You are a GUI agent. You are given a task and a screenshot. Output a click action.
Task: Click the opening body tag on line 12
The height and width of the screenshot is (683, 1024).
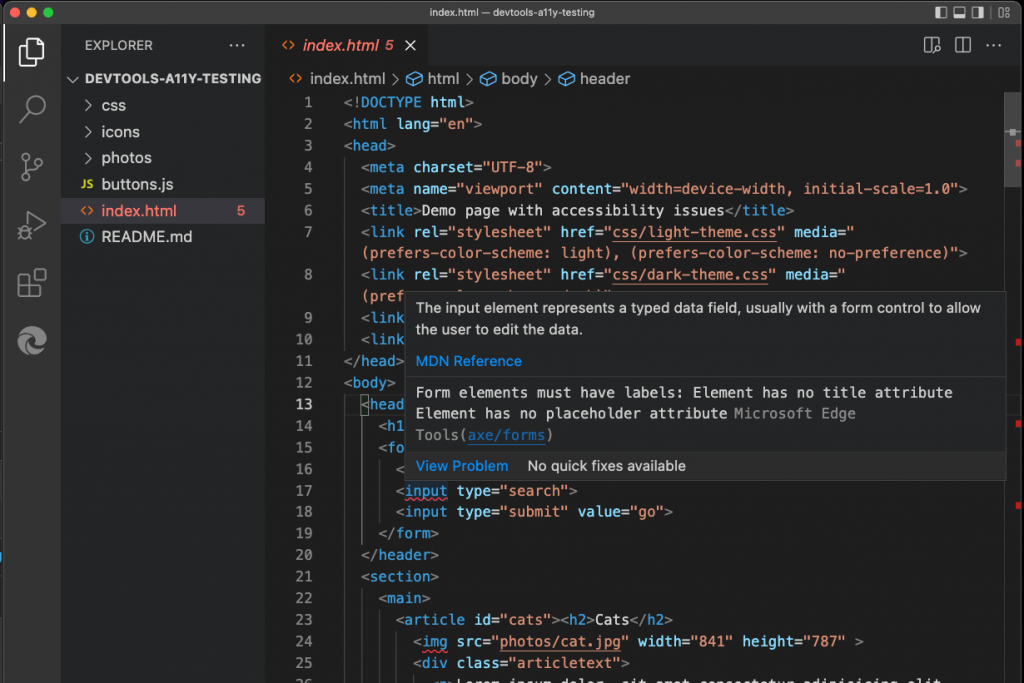(370, 383)
